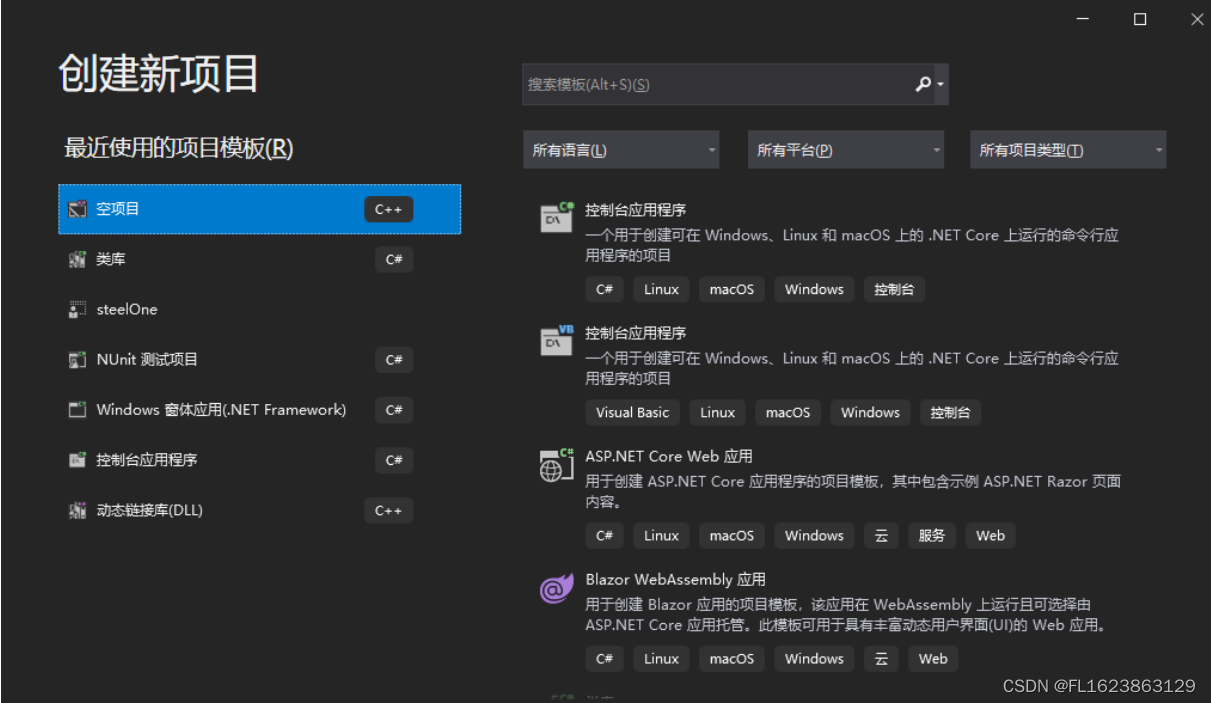Click the 最近使用的项目模板 heading
The image size is (1211, 703).
(x=179, y=148)
